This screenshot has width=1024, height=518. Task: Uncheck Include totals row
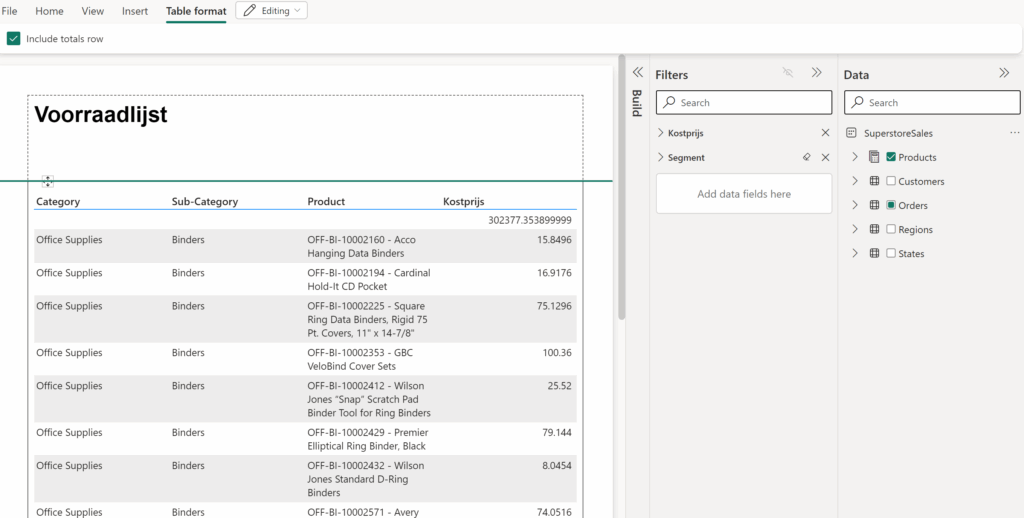coord(13,39)
